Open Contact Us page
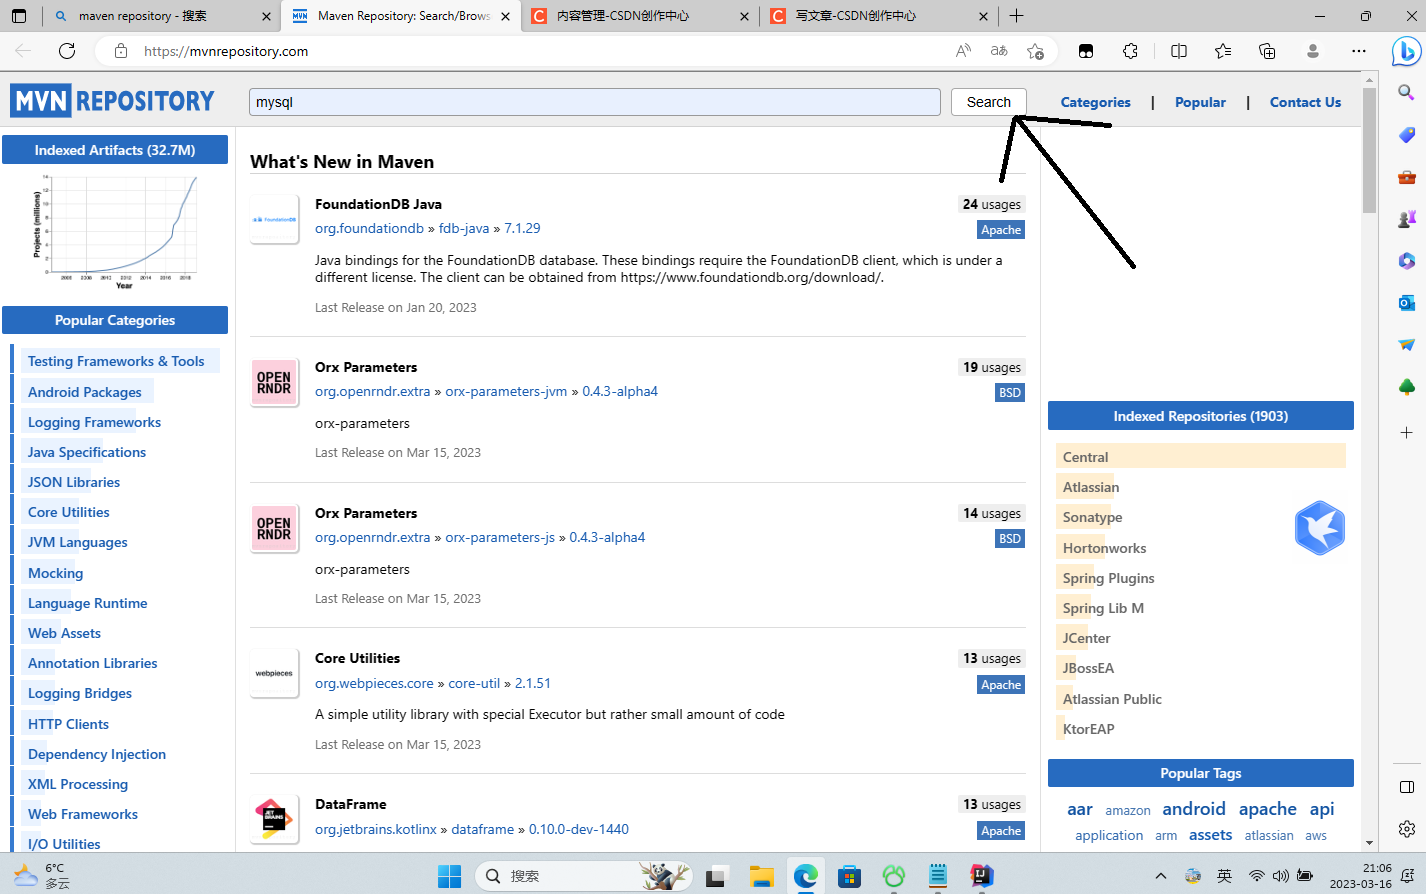This screenshot has height=894, width=1426. pos(1305,102)
